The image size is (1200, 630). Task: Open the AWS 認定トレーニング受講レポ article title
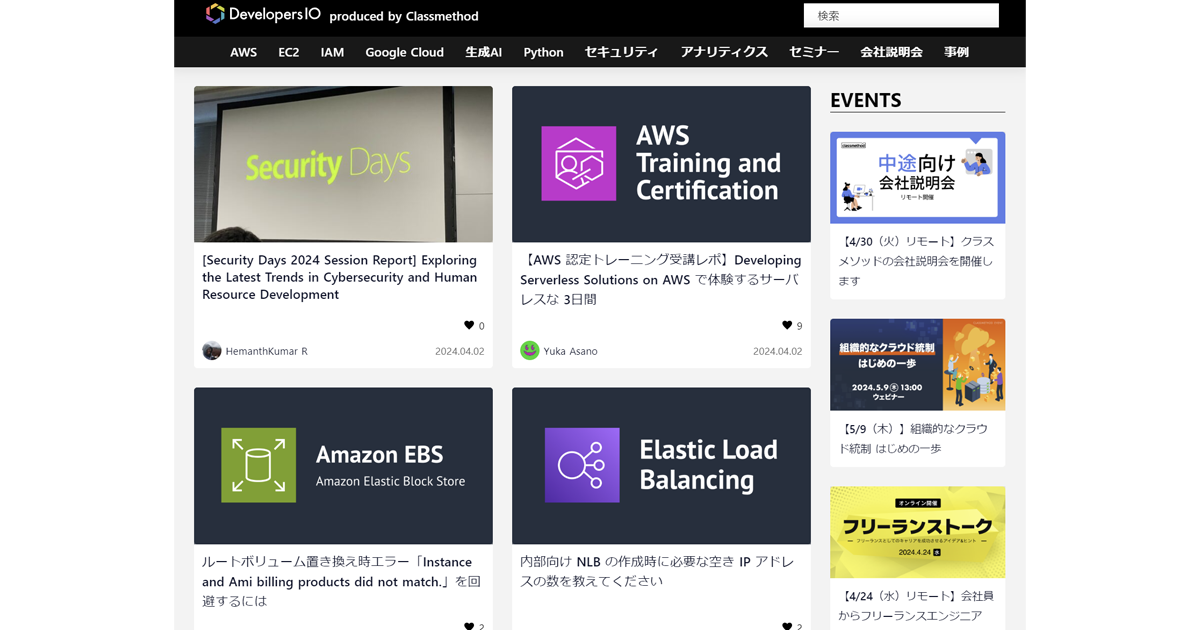[660, 279]
